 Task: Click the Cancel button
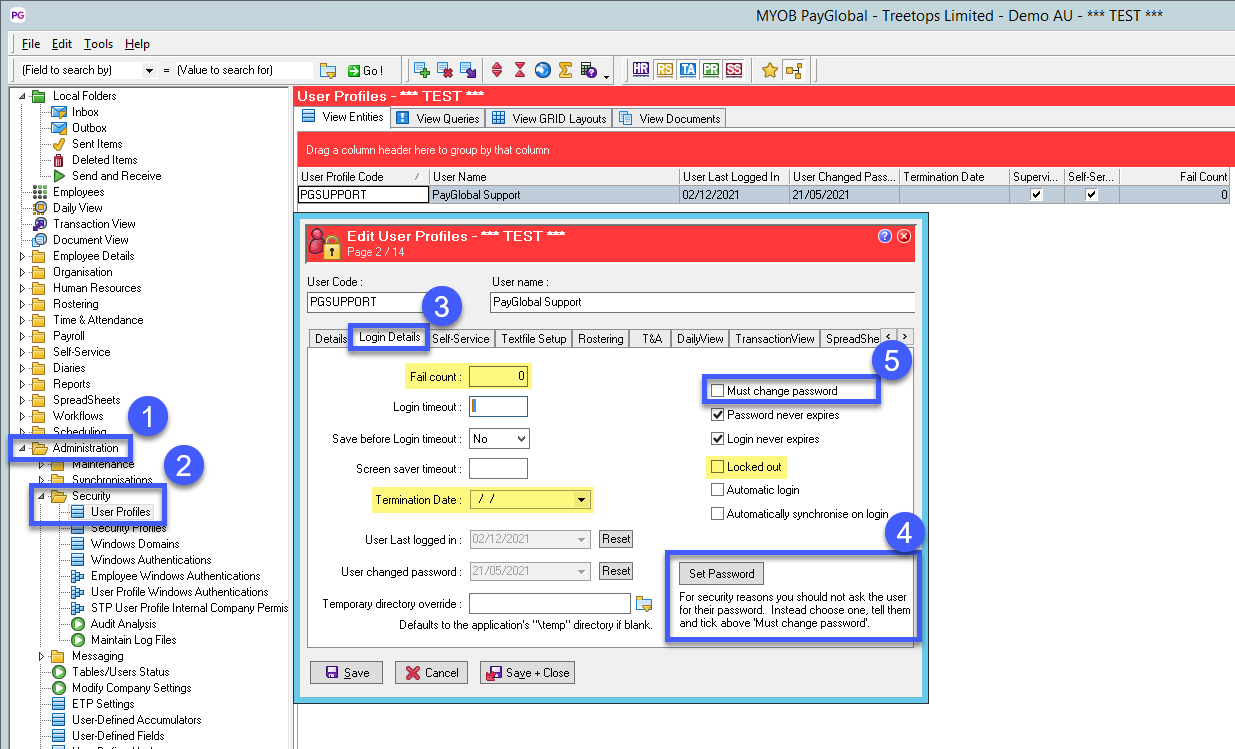431,673
